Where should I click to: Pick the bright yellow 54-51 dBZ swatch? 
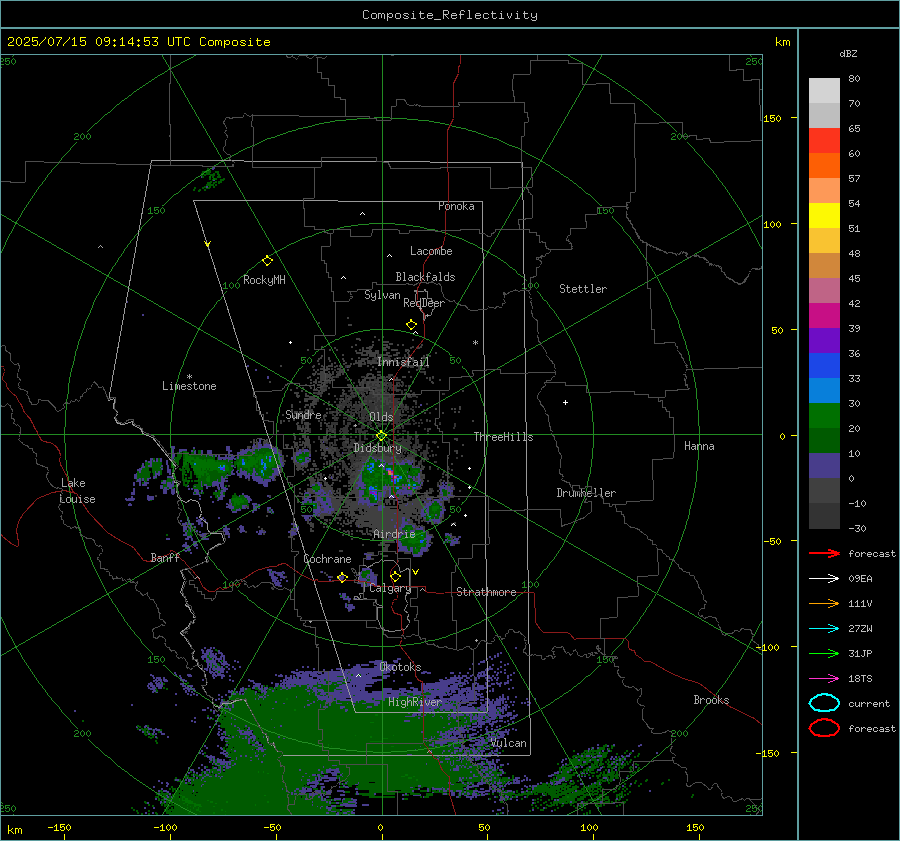point(824,215)
